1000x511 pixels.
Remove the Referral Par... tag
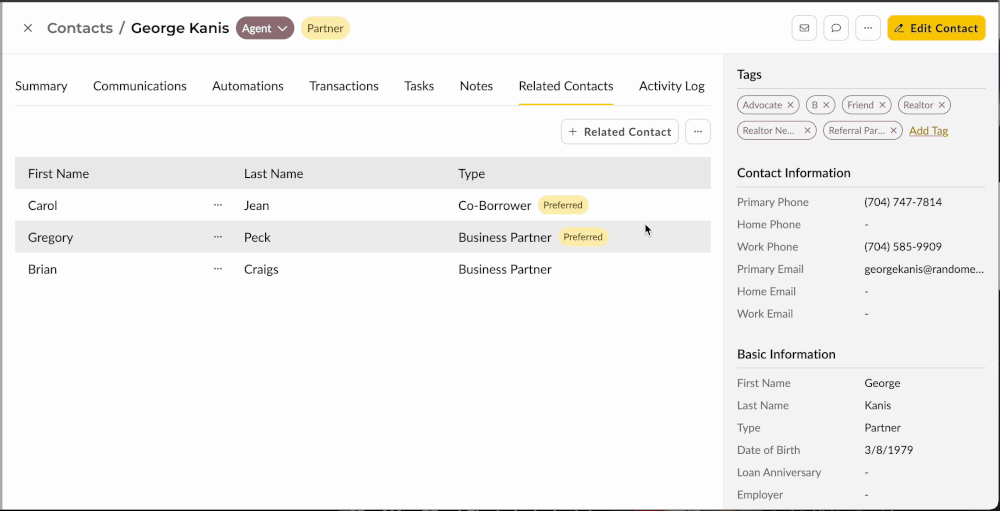click(894, 131)
